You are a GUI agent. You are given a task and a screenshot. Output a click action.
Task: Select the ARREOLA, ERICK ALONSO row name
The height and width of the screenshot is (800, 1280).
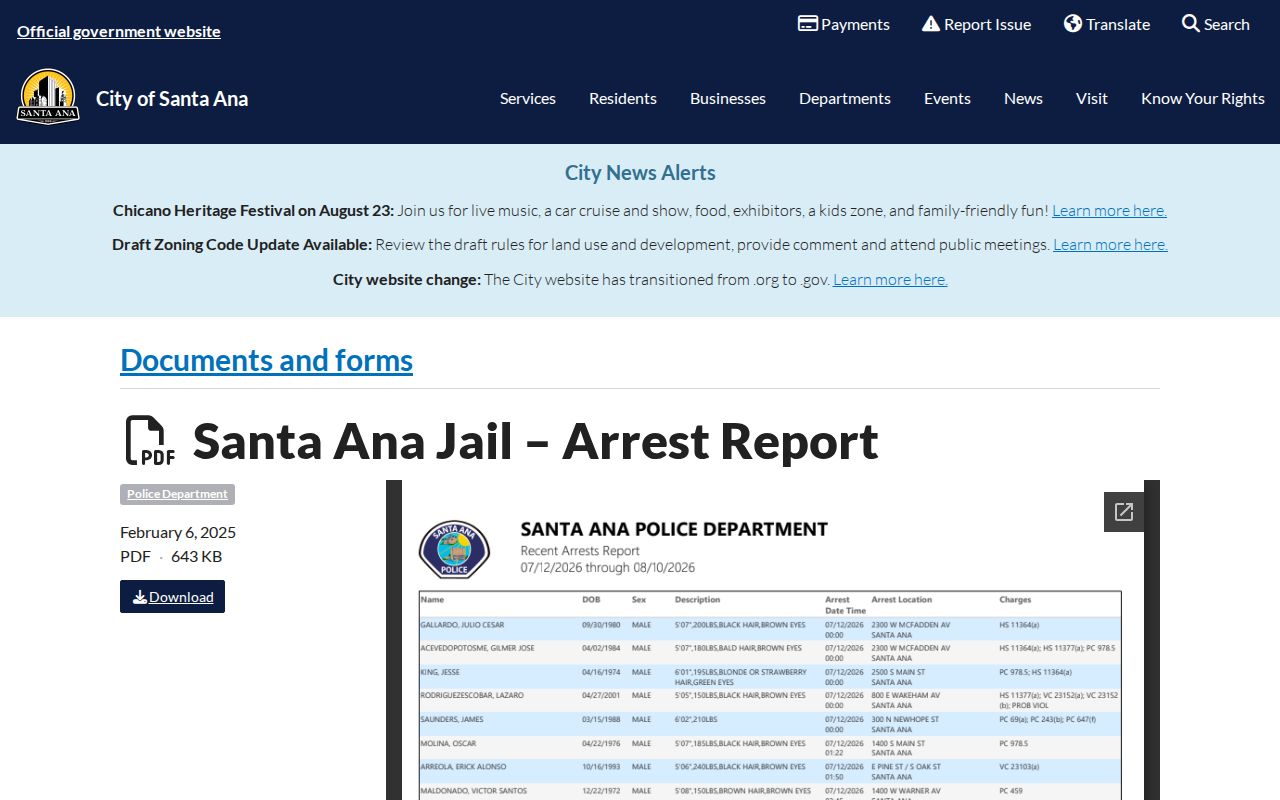pyautogui.click(x=463, y=767)
